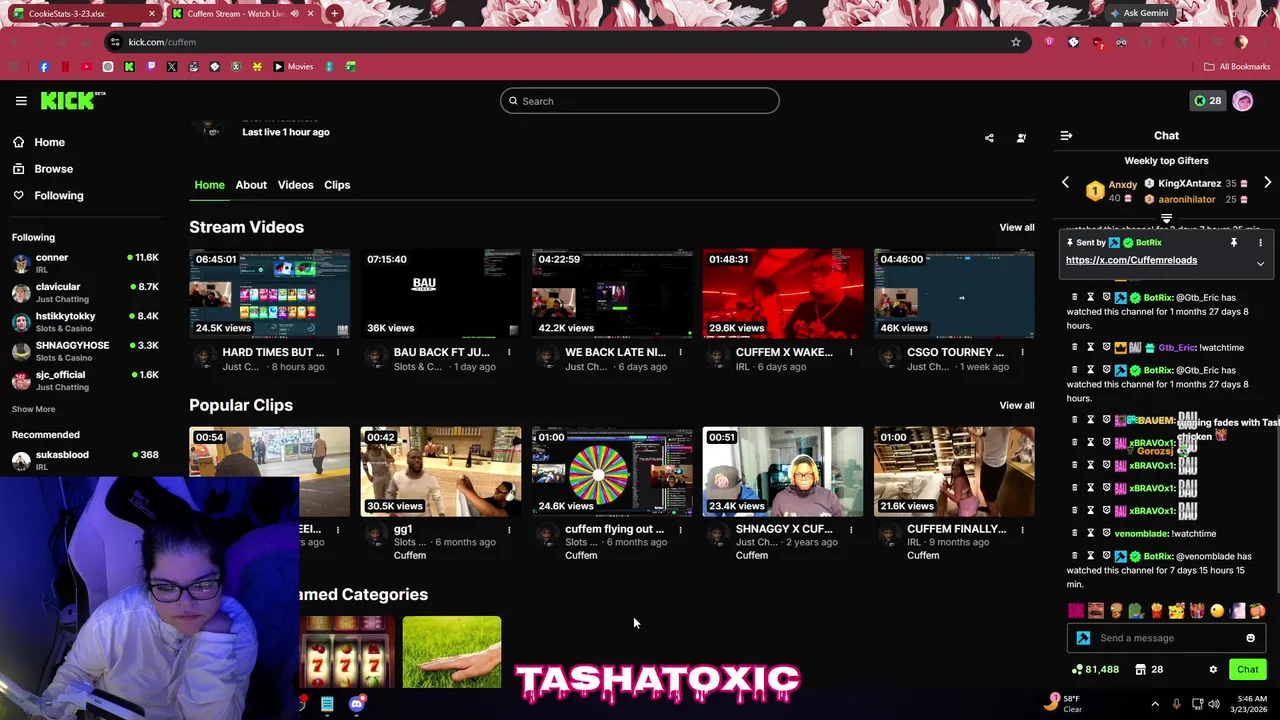Image resolution: width=1280 pixels, height=720 pixels.
Task: Expand Show more in Following list
Action: [33, 409]
